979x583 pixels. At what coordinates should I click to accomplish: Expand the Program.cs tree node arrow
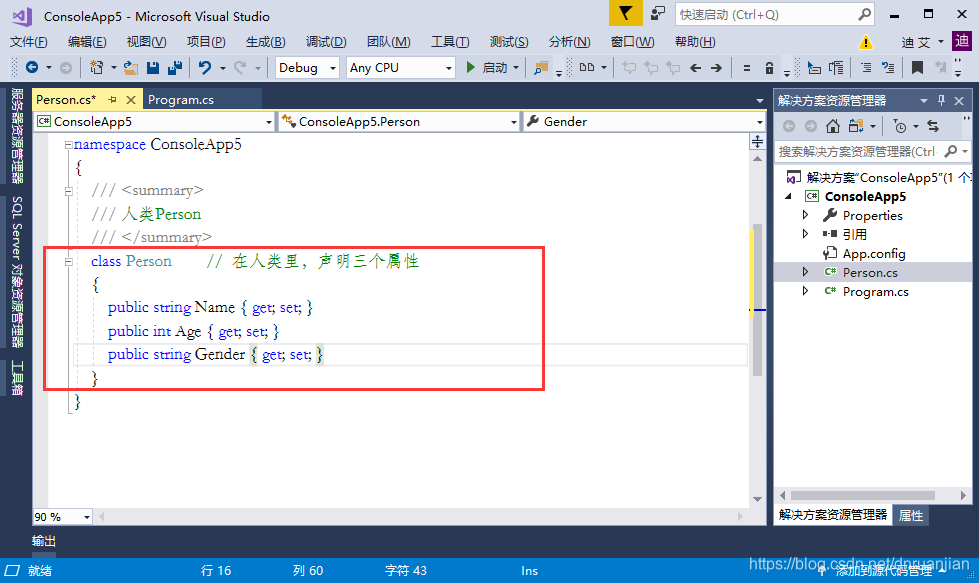(x=805, y=291)
